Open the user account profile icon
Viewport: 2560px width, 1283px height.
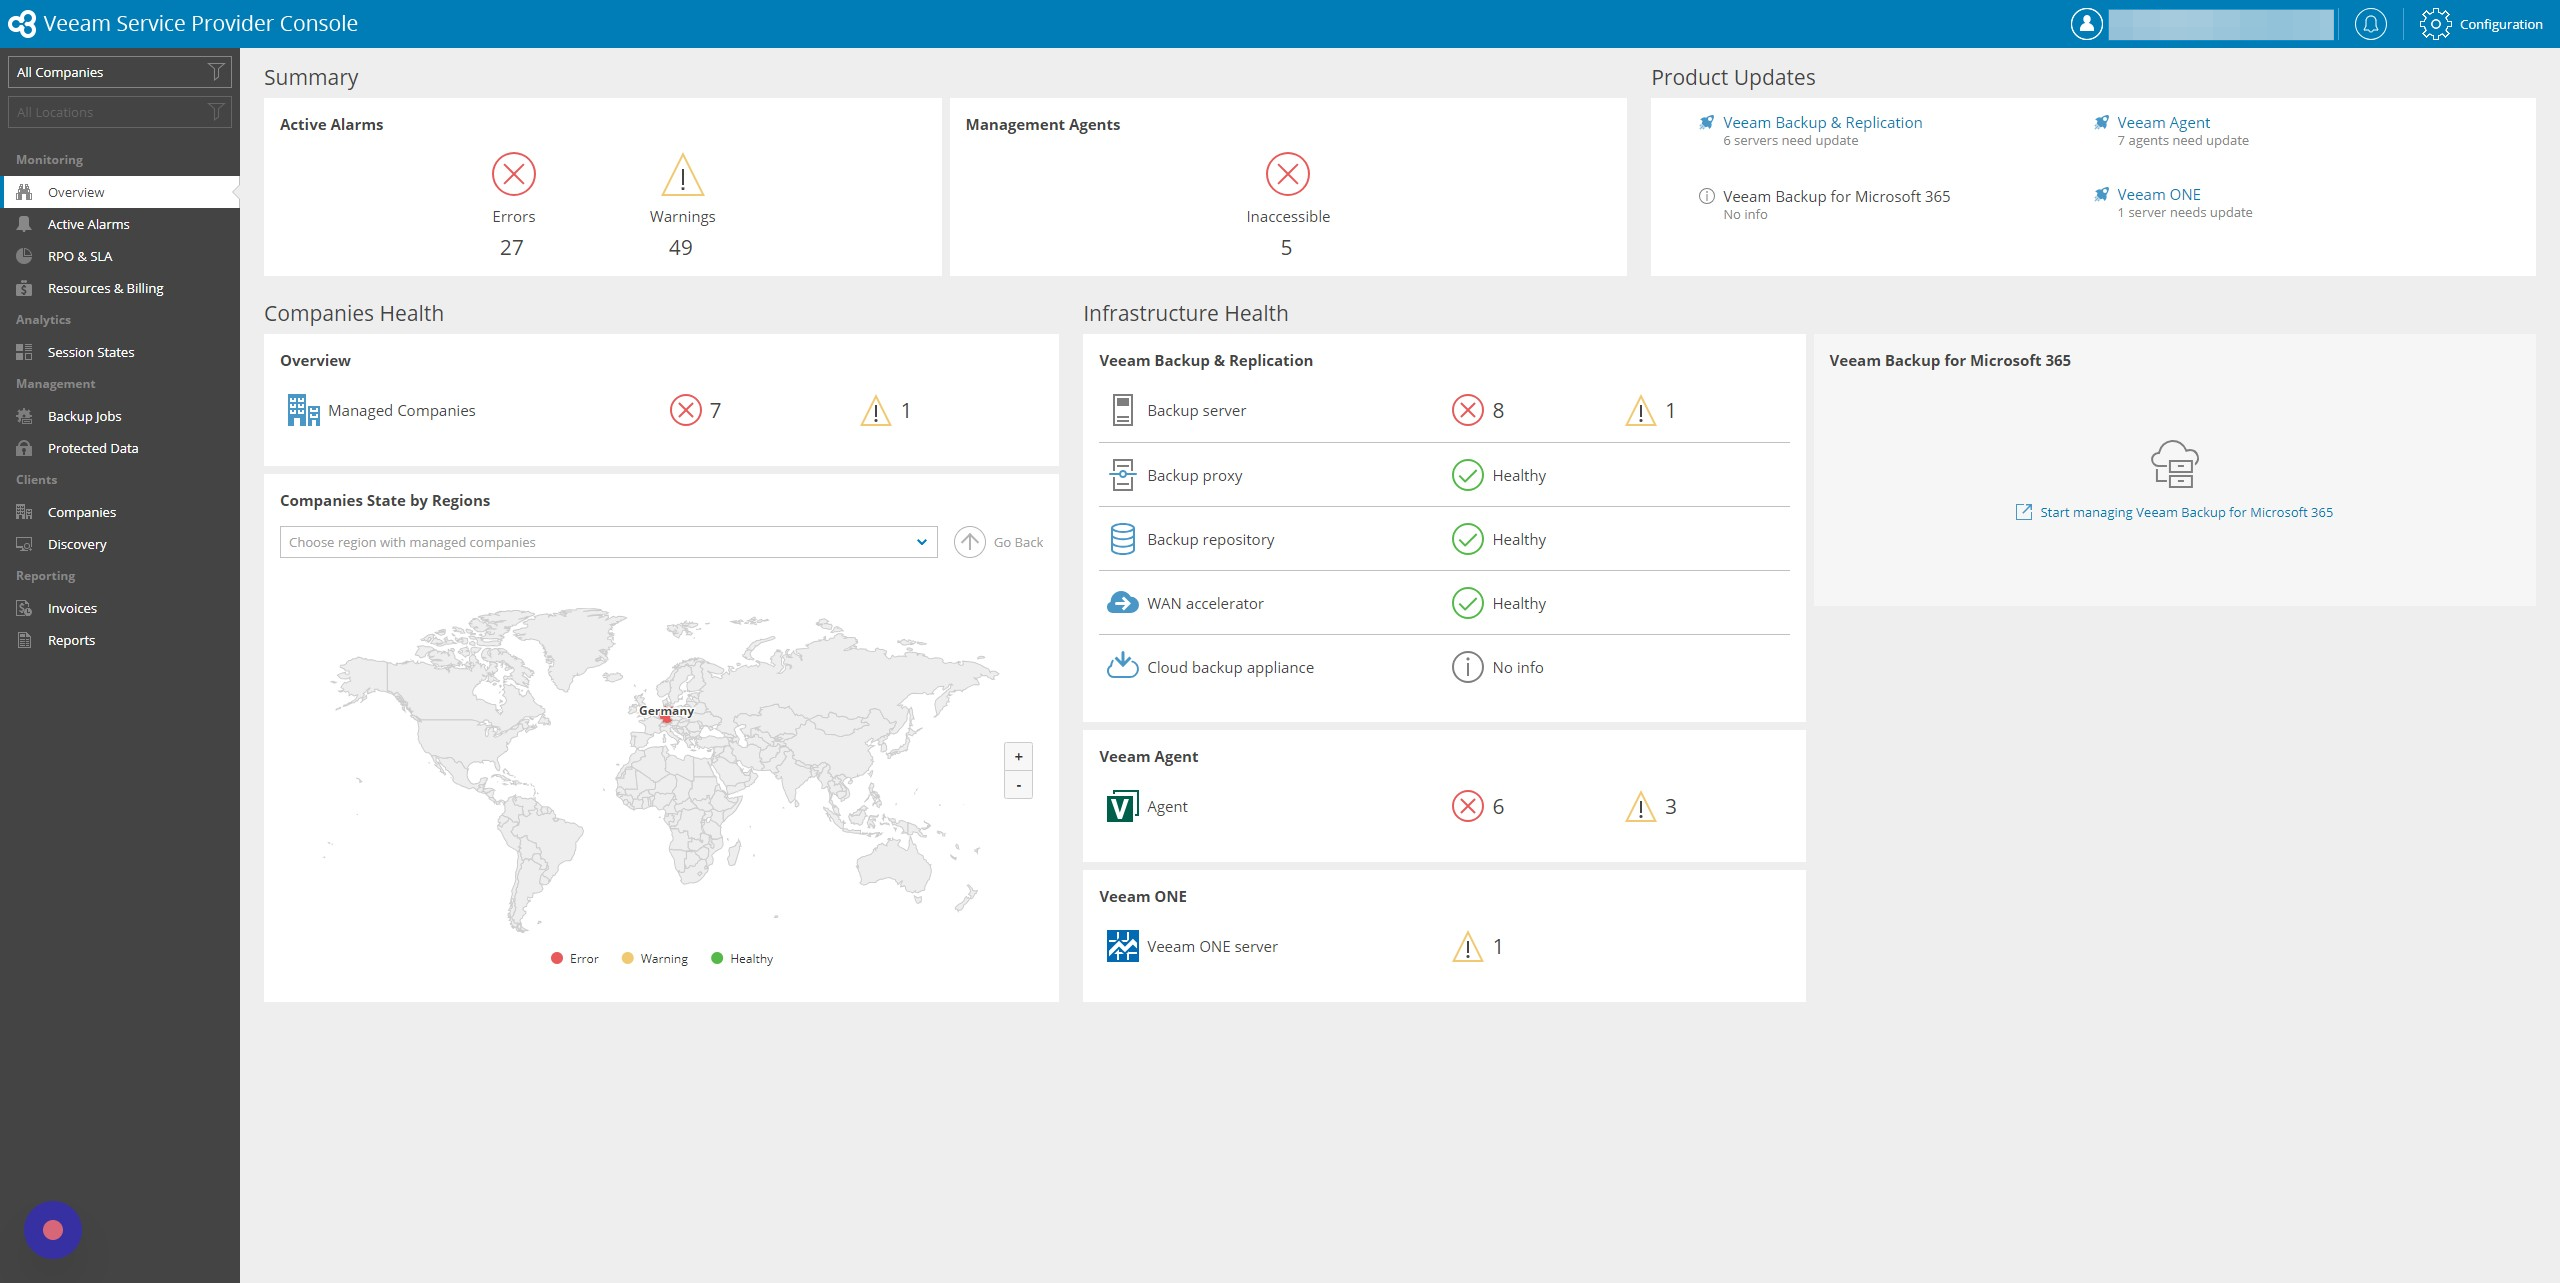click(2086, 24)
